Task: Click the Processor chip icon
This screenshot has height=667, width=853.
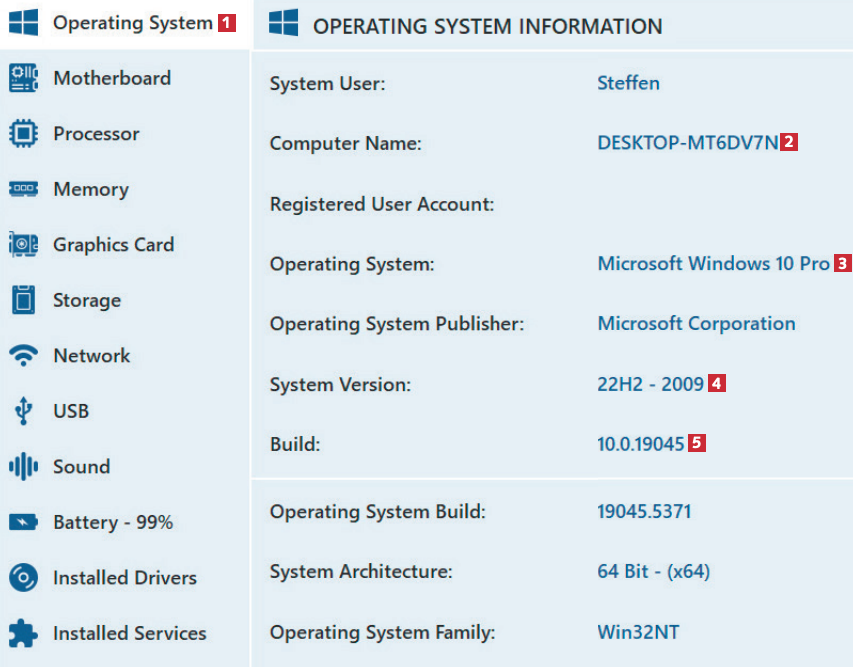Action: [23, 134]
